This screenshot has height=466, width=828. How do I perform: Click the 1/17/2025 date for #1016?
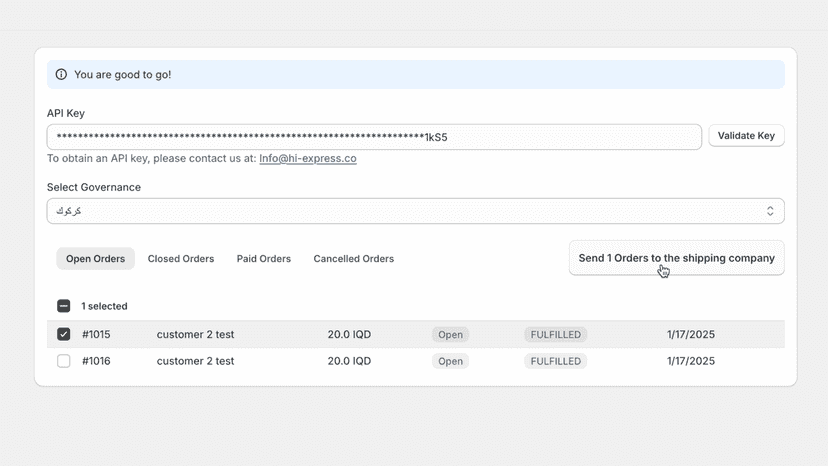tap(691, 361)
